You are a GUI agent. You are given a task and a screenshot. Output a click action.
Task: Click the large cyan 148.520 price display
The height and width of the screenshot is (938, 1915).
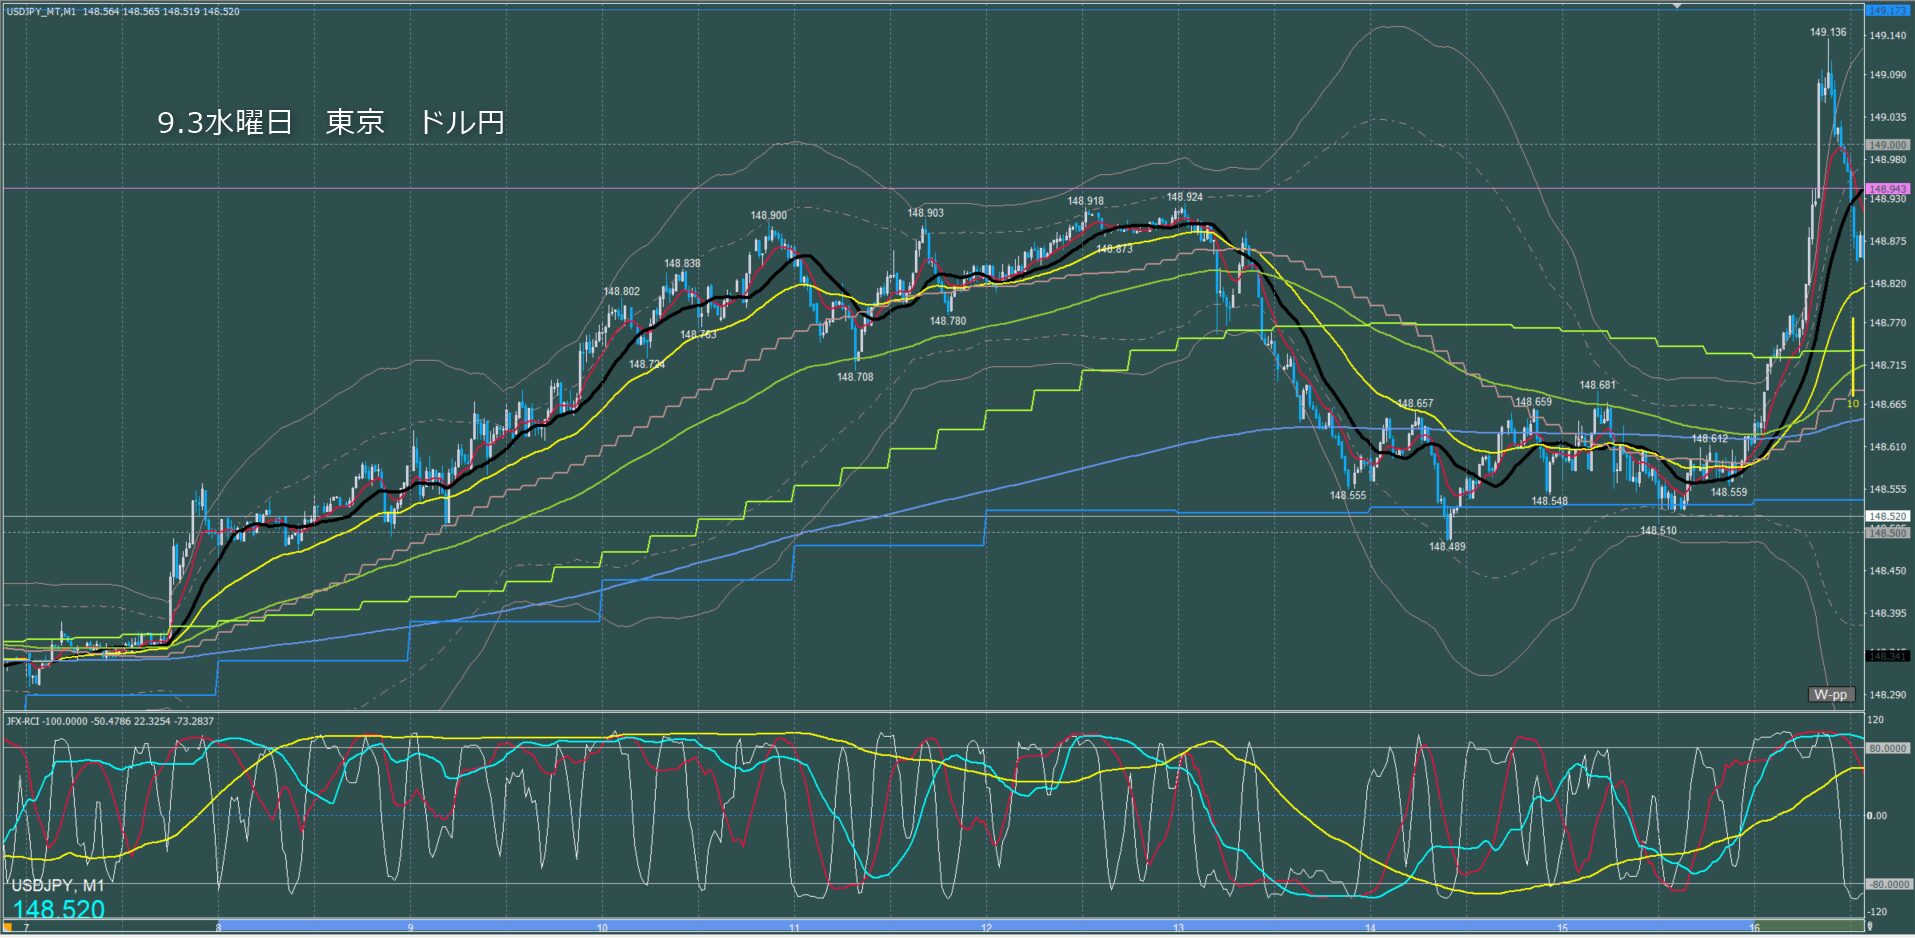[x=58, y=909]
